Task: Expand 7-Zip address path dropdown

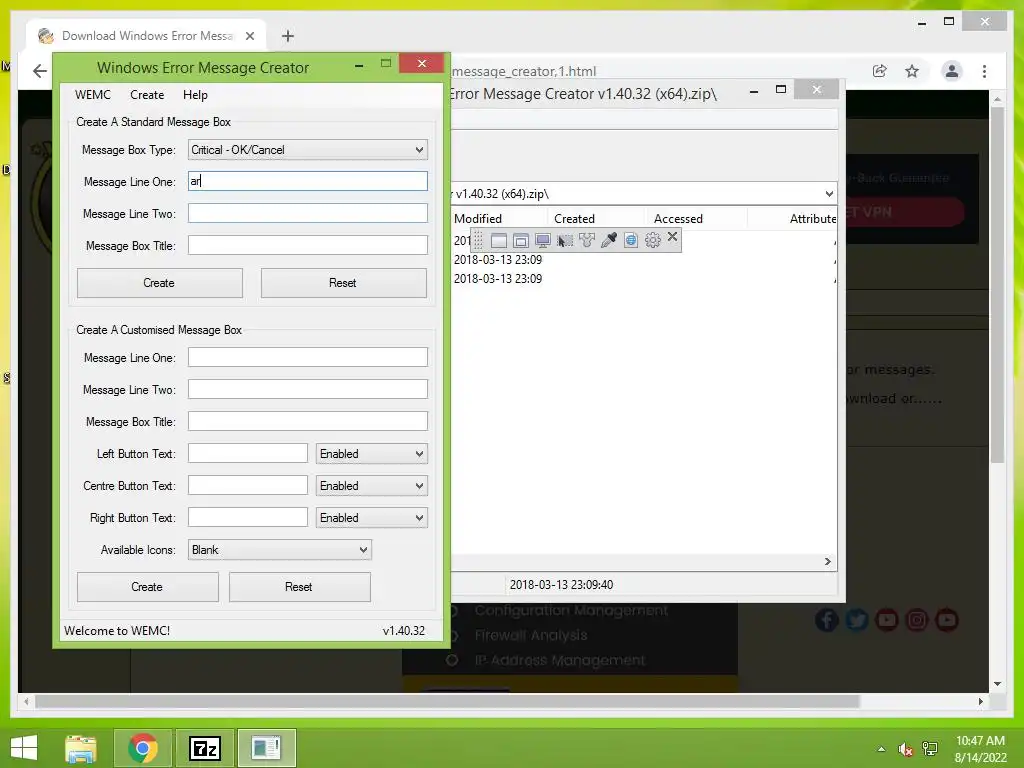Action: tap(829, 193)
